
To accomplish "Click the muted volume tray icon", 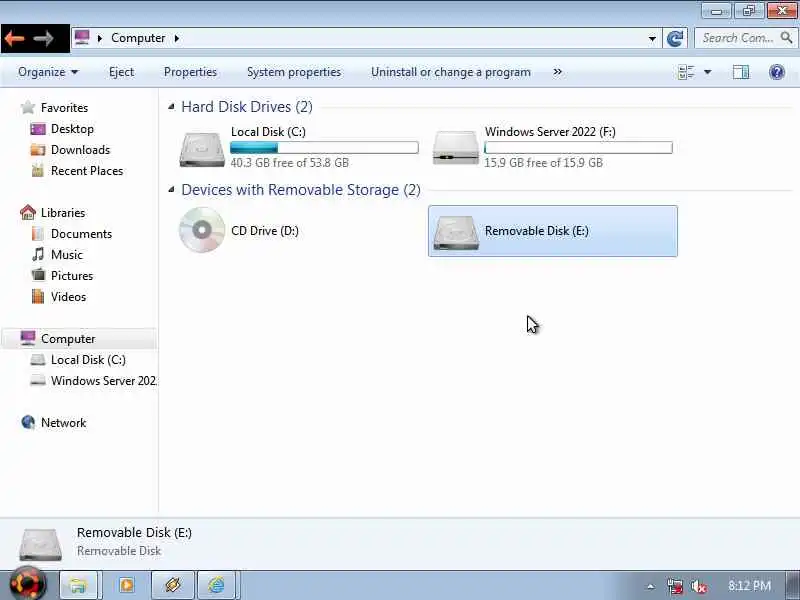I will [698, 586].
